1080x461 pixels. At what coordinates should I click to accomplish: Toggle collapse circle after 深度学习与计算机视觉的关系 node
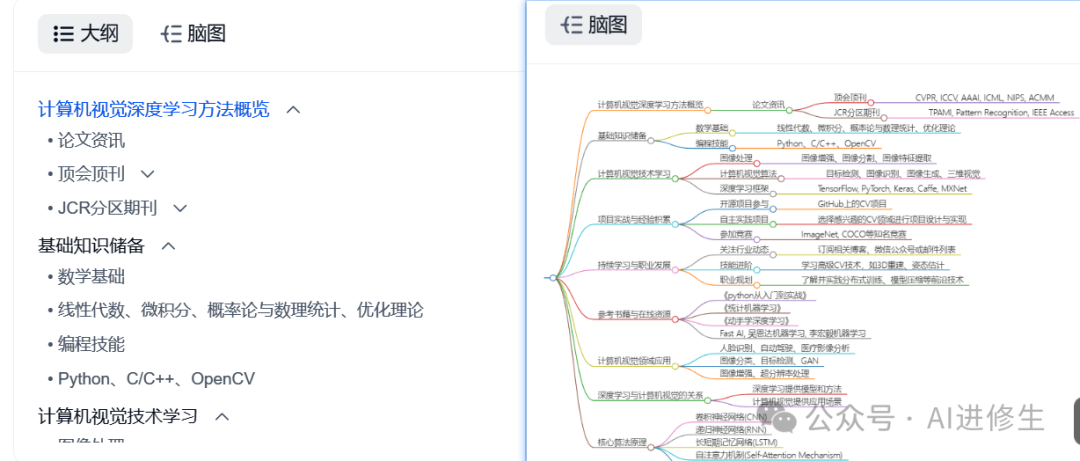click(x=707, y=399)
